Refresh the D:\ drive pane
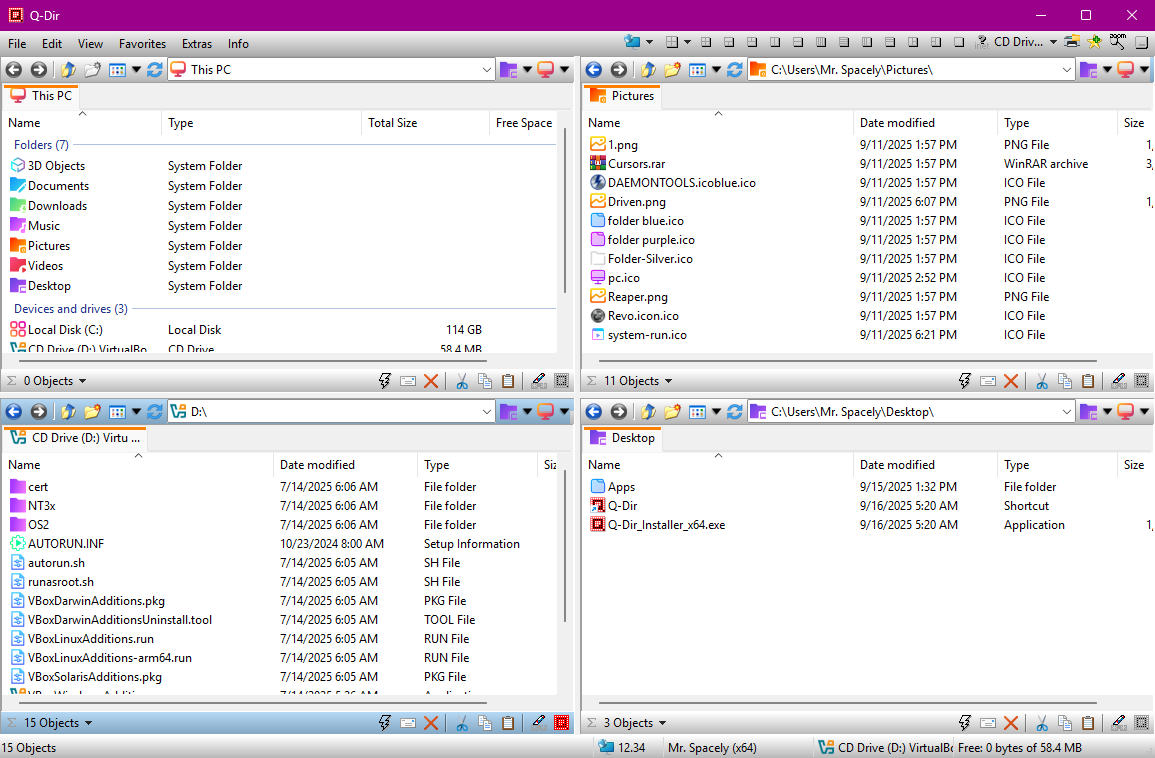Viewport: 1155px width, 758px height. coord(155,412)
